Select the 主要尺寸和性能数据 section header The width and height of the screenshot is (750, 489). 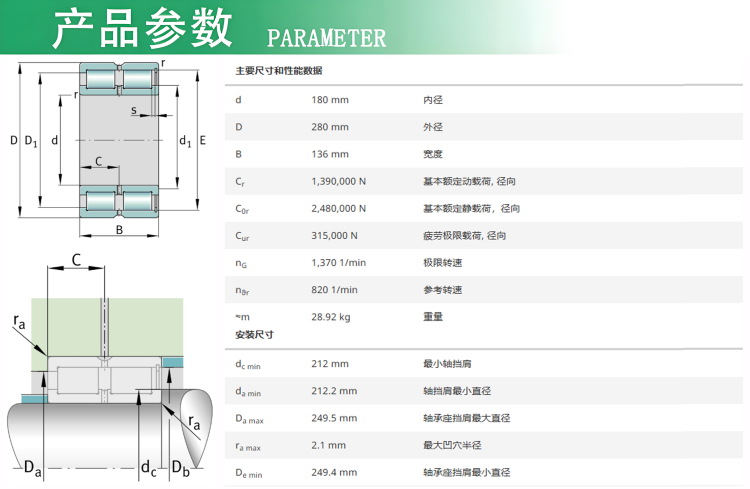(x=278, y=72)
